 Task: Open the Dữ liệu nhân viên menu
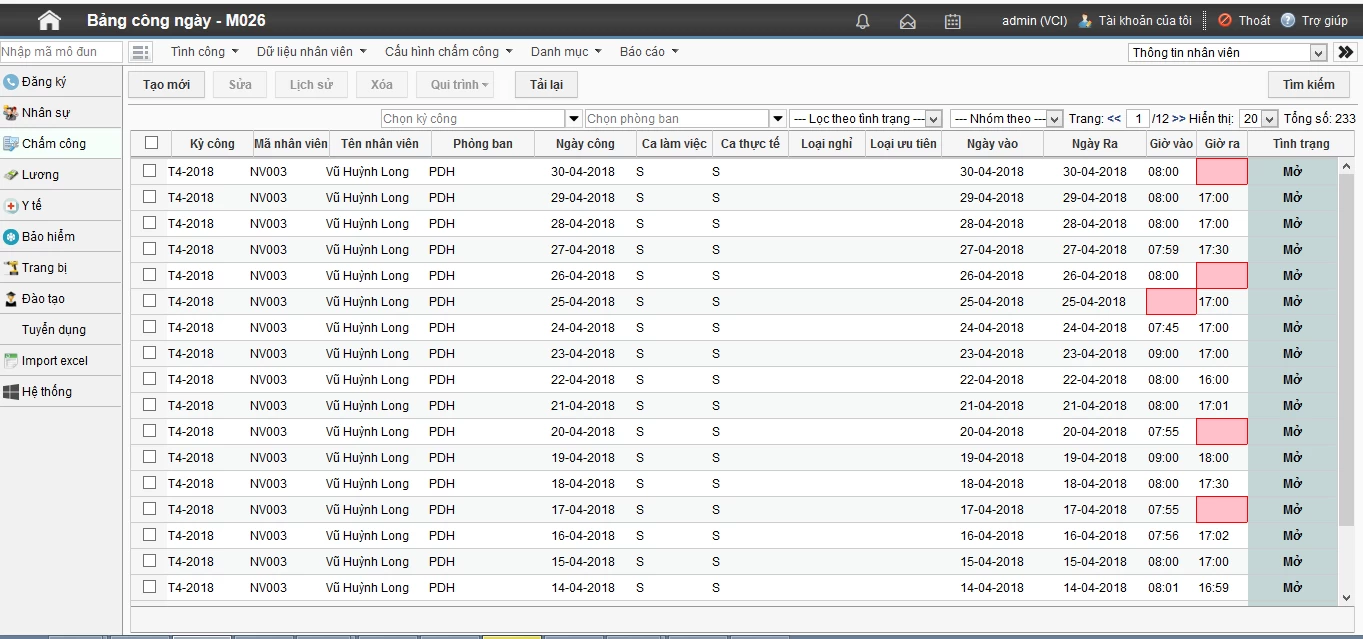click(x=311, y=52)
